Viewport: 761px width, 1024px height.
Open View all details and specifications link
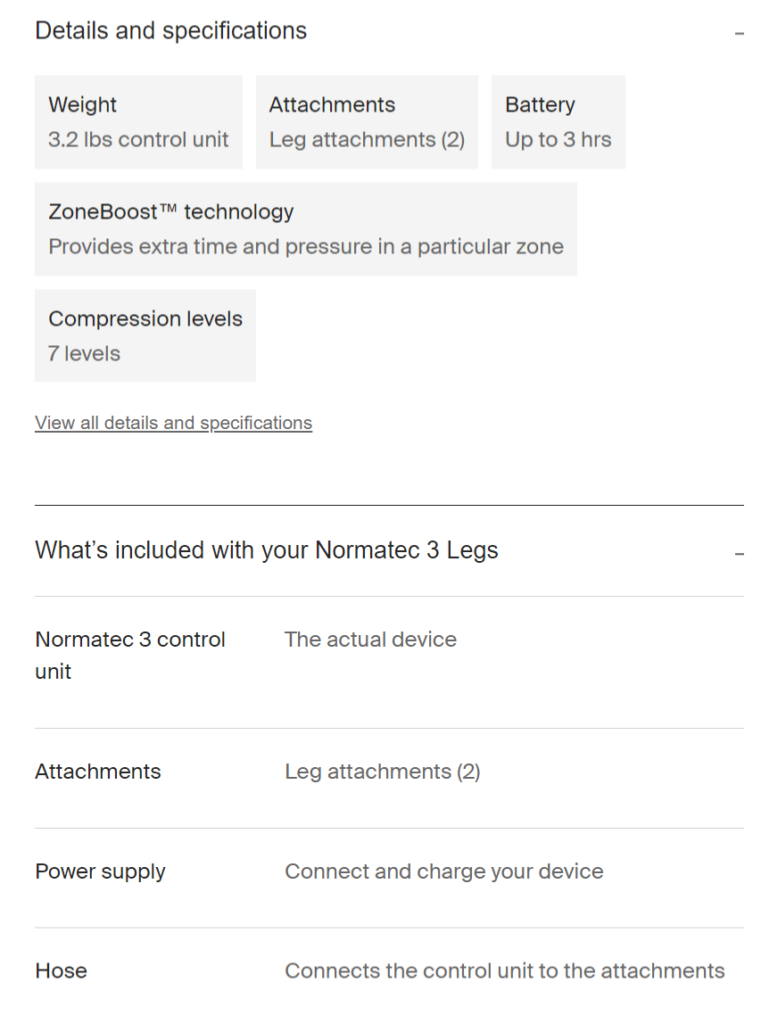[x=173, y=423]
